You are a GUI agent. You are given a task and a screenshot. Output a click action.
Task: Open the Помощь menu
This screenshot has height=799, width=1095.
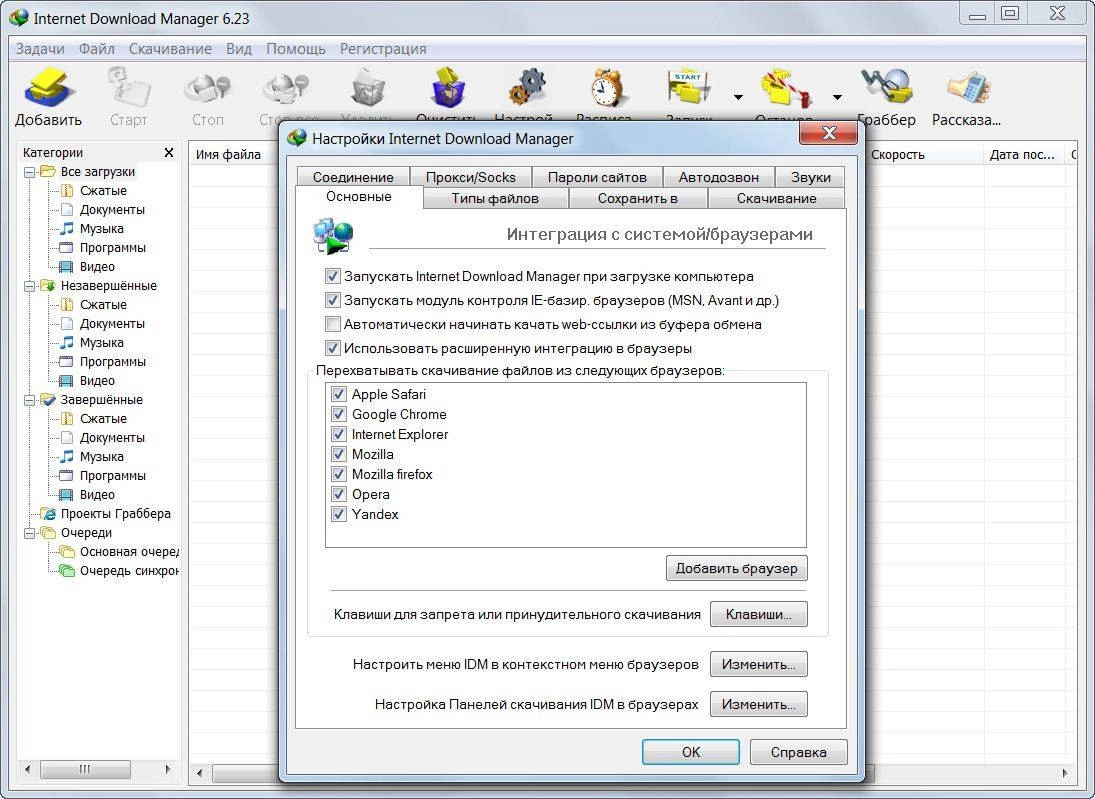[x=296, y=49]
